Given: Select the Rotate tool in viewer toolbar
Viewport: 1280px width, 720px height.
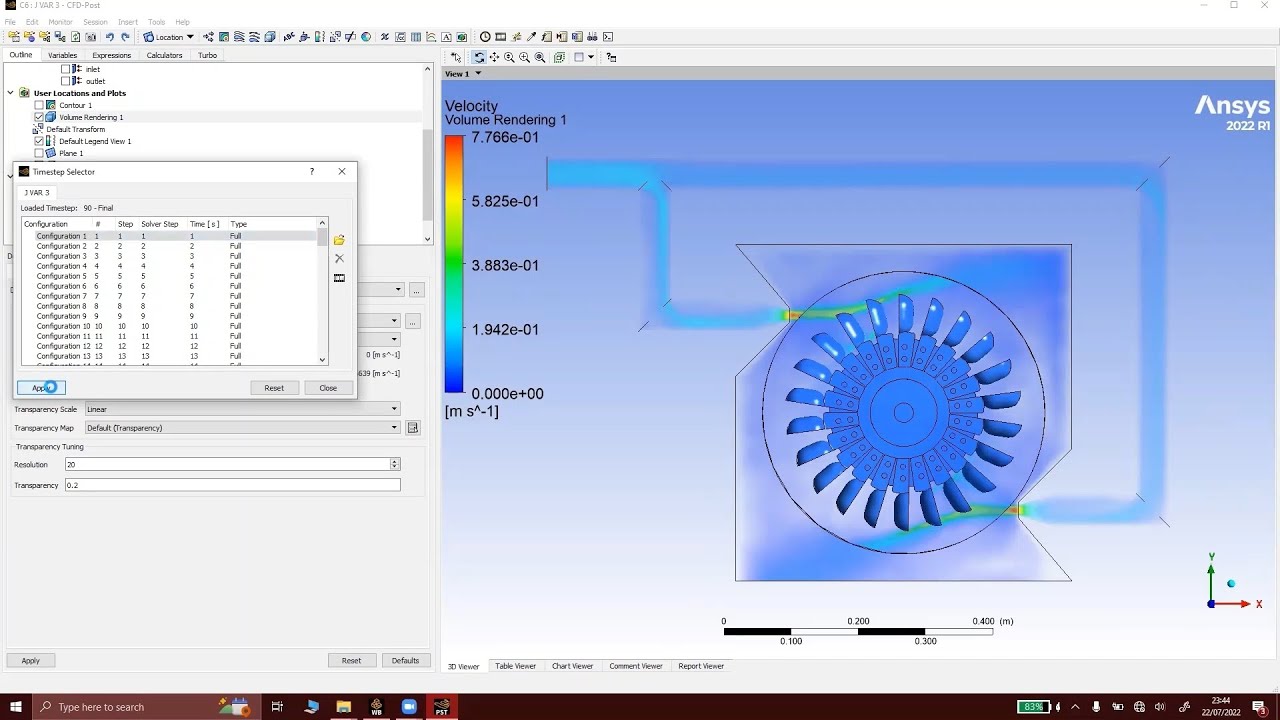Looking at the screenshot, I should click(479, 57).
